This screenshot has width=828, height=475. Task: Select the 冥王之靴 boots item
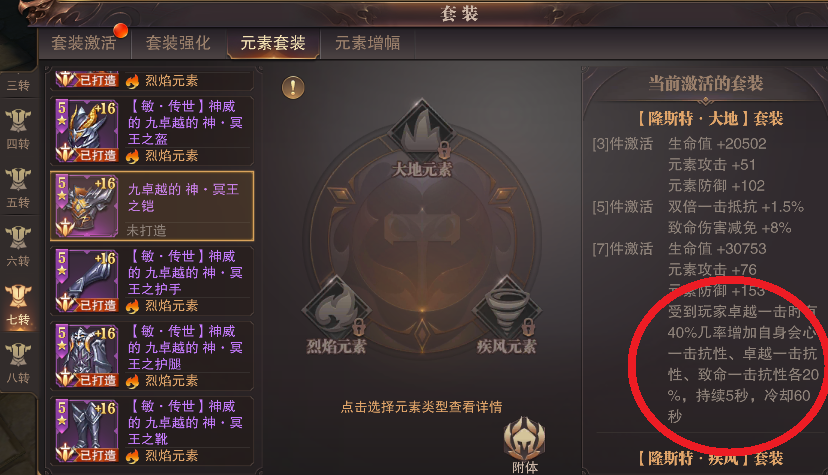click(152, 430)
